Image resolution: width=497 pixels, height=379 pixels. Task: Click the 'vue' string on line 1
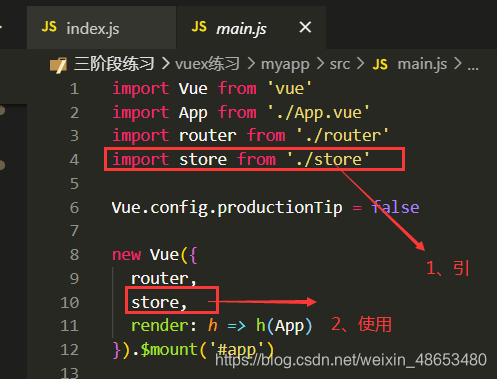click(x=290, y=89)
